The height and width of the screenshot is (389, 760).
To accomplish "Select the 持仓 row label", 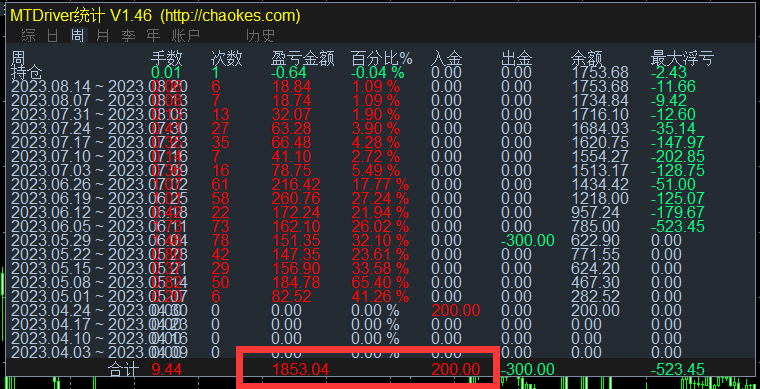I will click(x=27, y=73).
